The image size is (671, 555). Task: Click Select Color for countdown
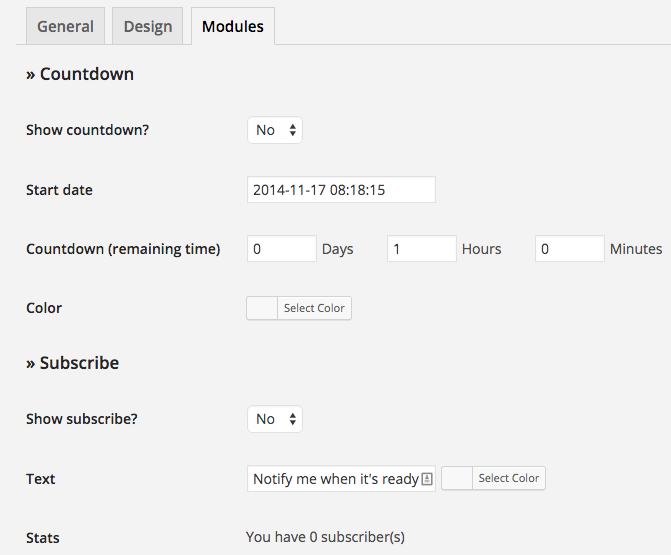315,308
